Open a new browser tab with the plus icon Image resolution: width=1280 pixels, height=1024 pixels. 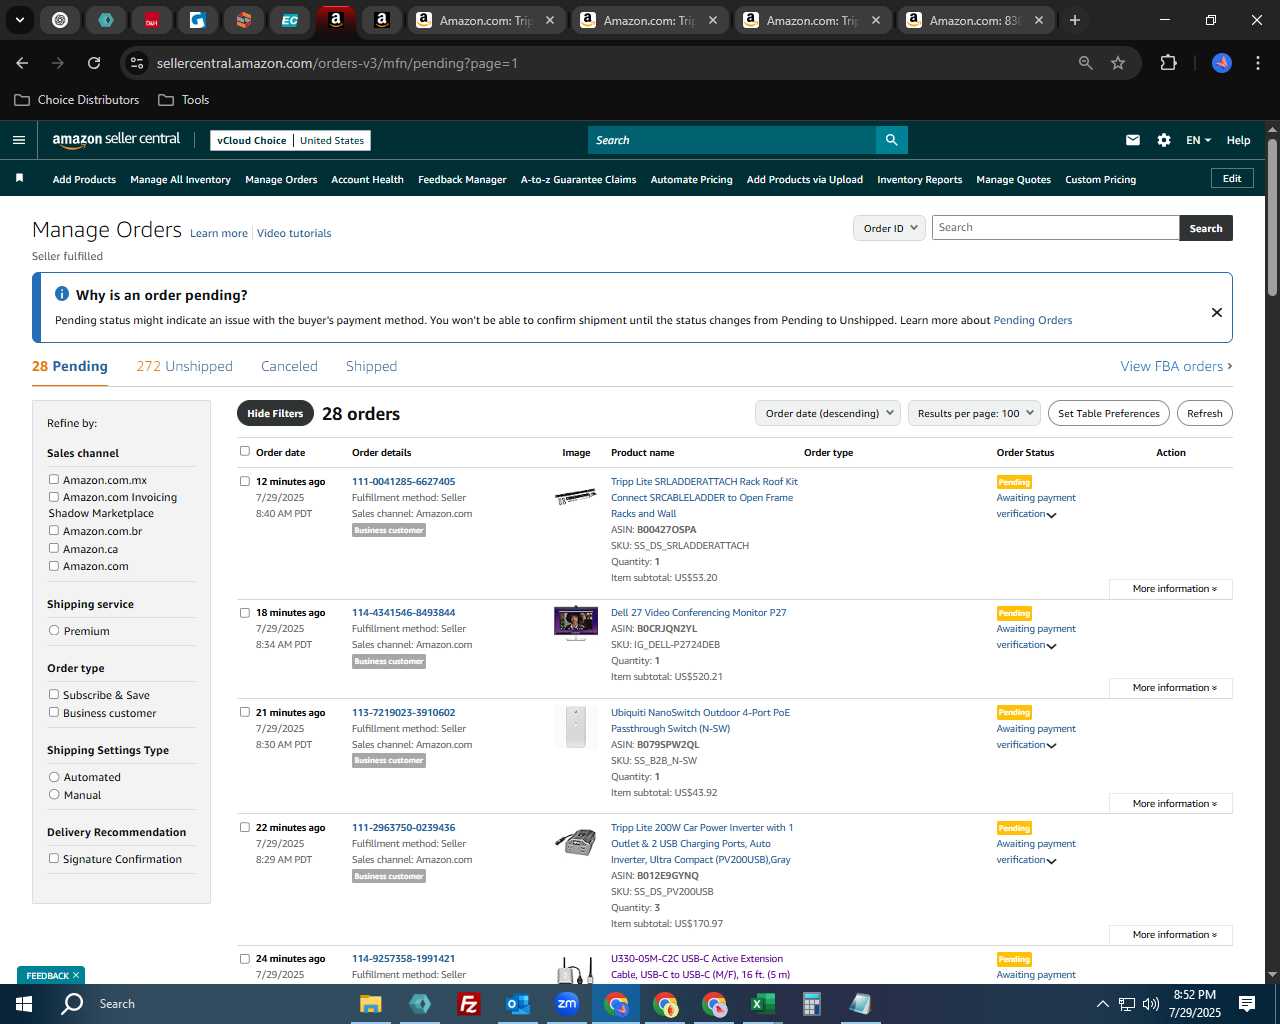[1075, 20]
